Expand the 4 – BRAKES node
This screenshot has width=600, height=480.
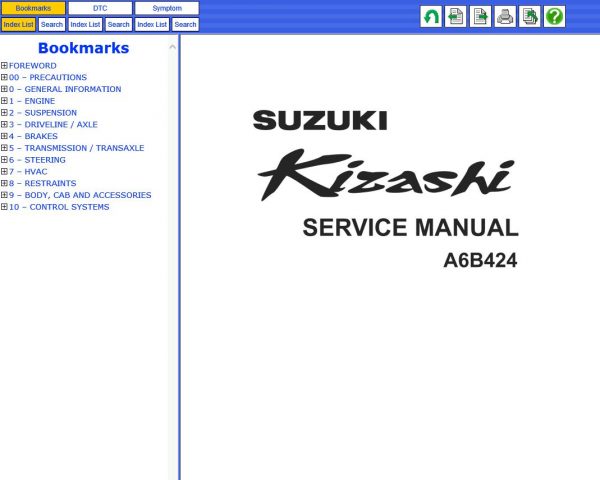pyautogui.click(x=4, y=136)
